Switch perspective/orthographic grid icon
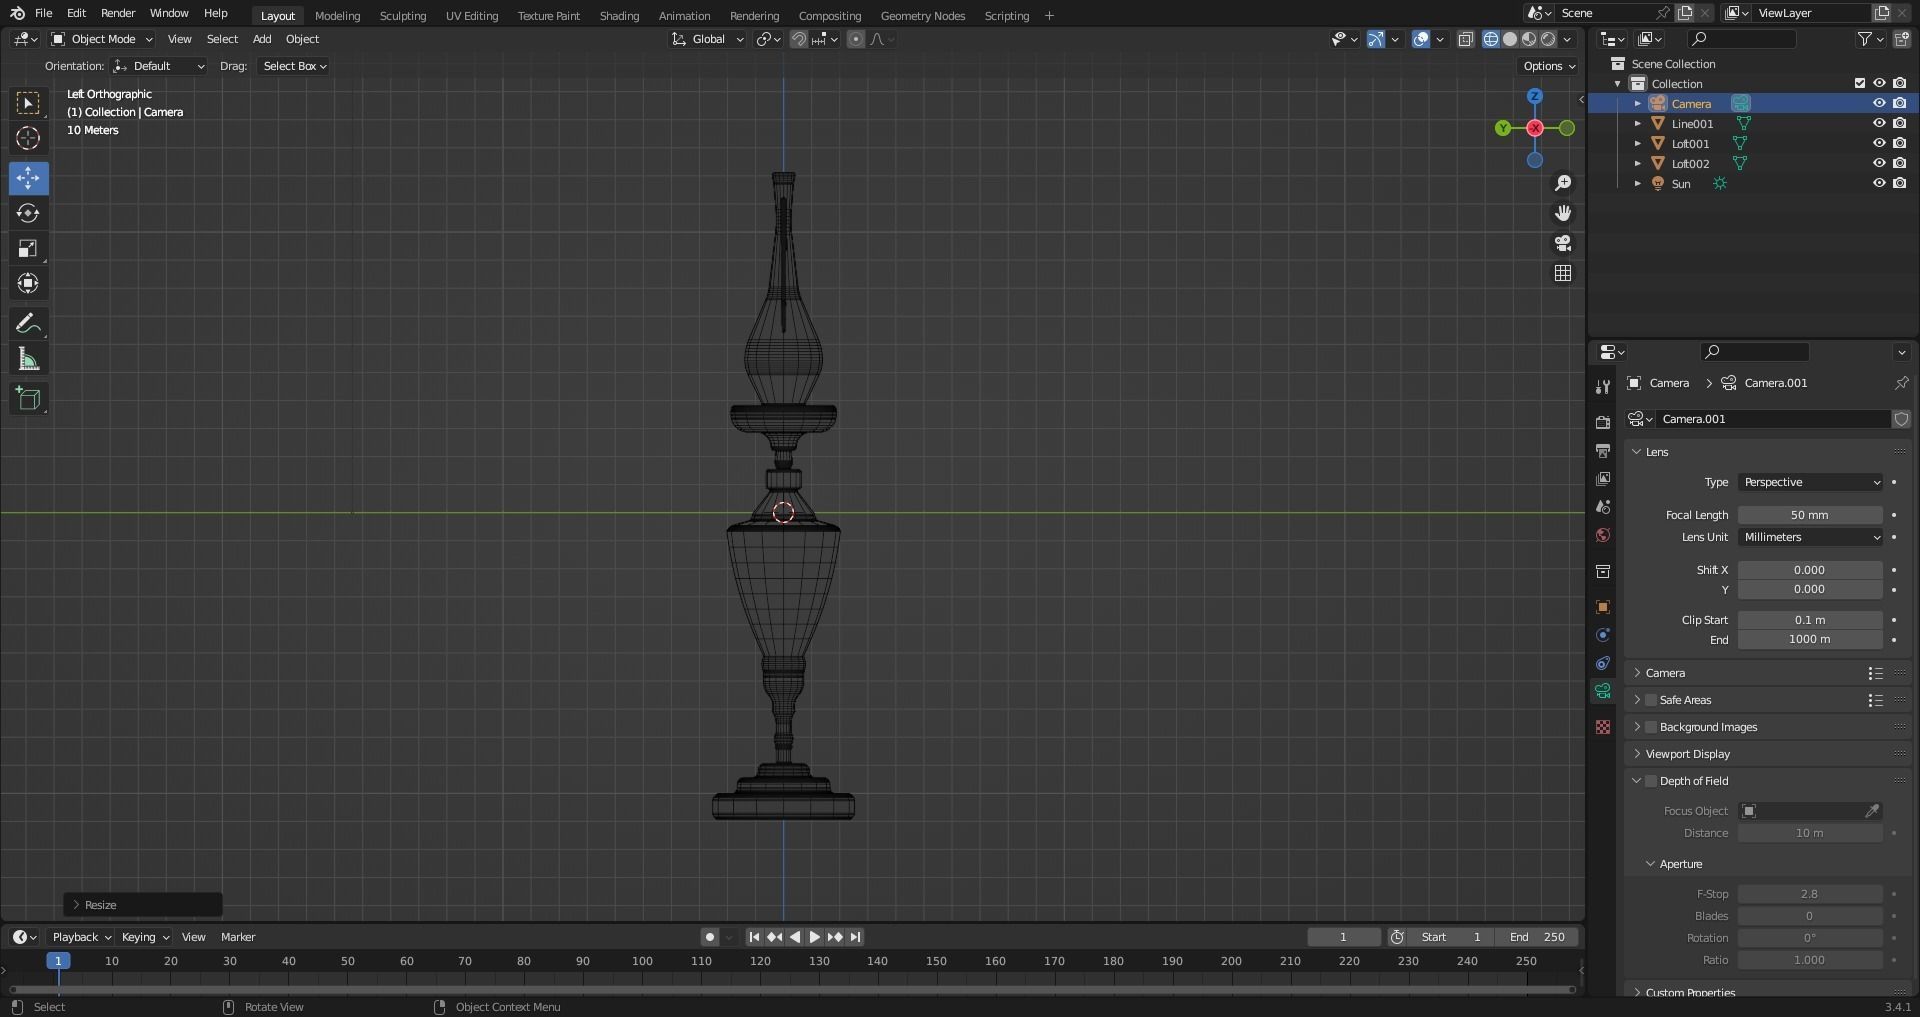Viewport: 1920px width, 1017px height. (1563, 273)
